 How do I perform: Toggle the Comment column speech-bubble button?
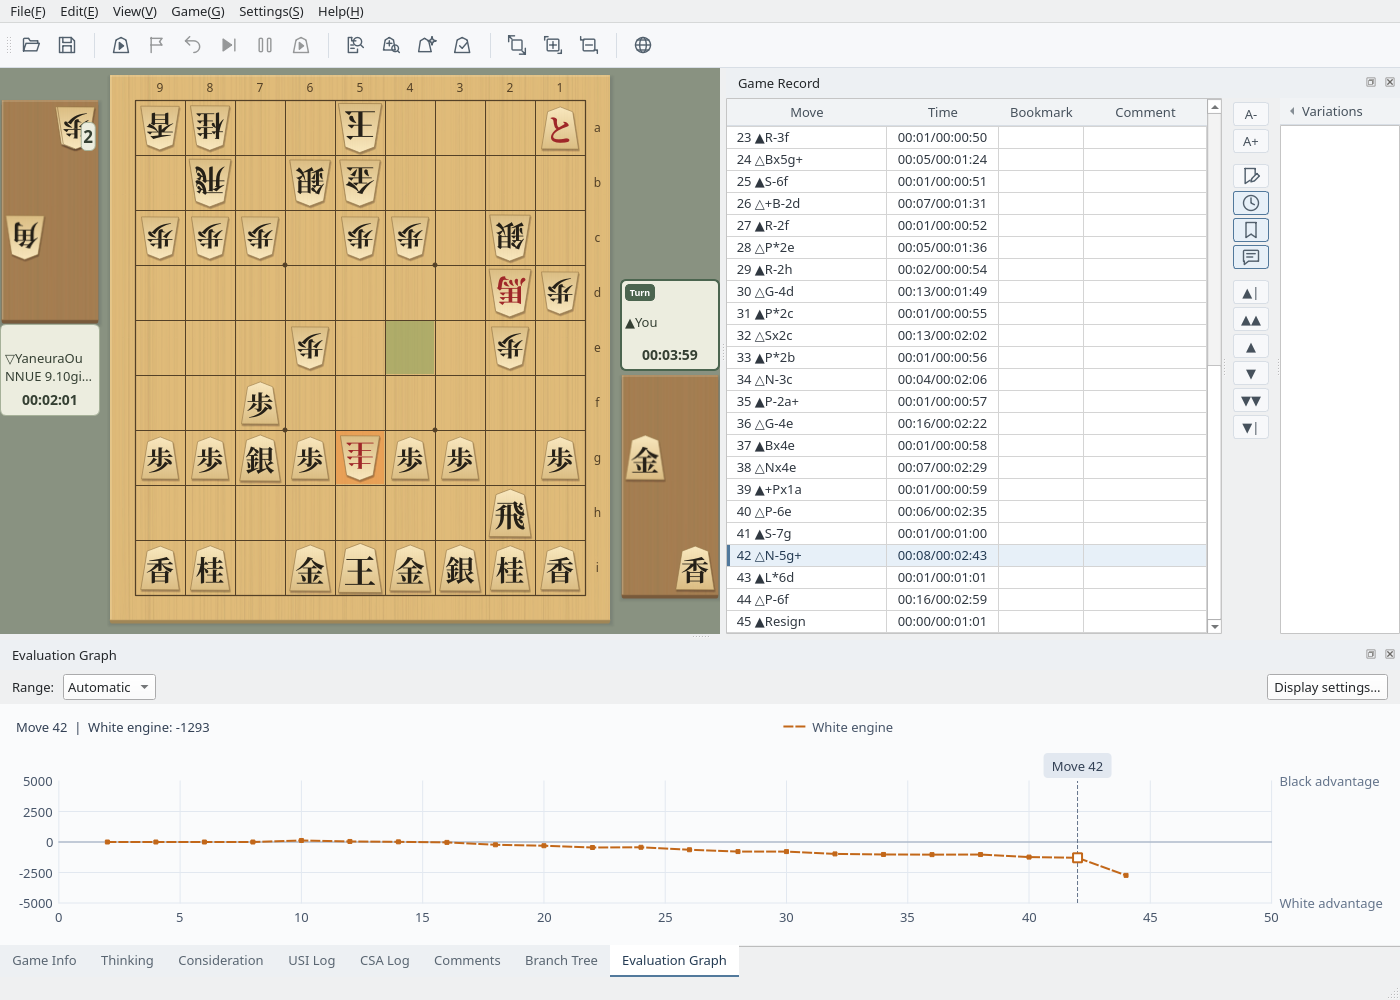click(x=1251, y=257)
